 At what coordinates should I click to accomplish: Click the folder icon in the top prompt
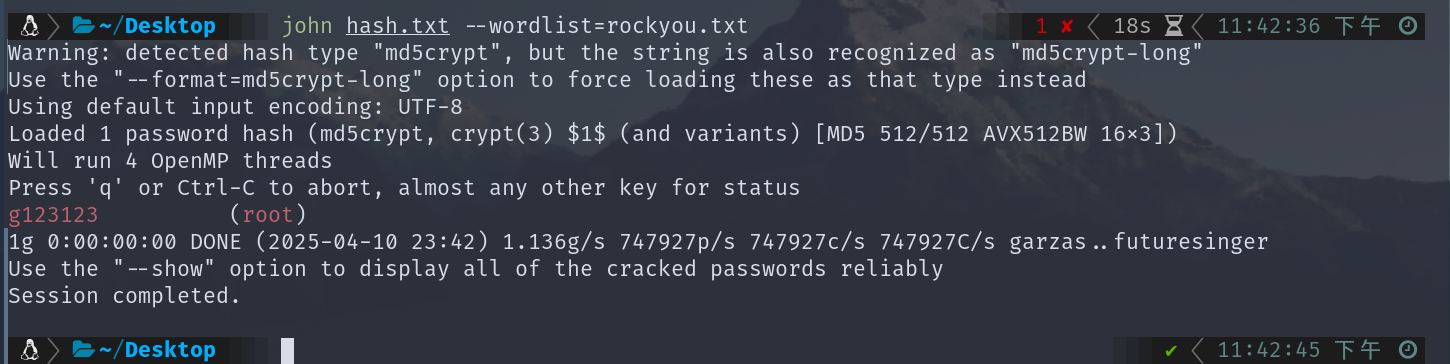pos(83,26)
